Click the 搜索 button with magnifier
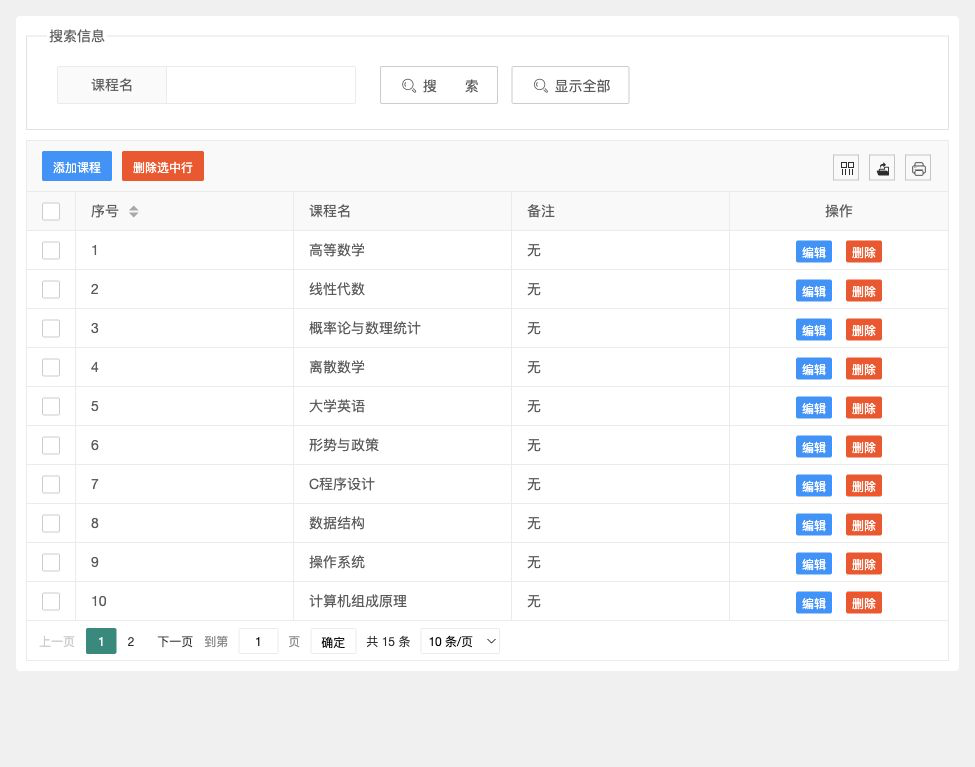The width and height of the screenshot is (975, 767). click(x=439, y=85)
